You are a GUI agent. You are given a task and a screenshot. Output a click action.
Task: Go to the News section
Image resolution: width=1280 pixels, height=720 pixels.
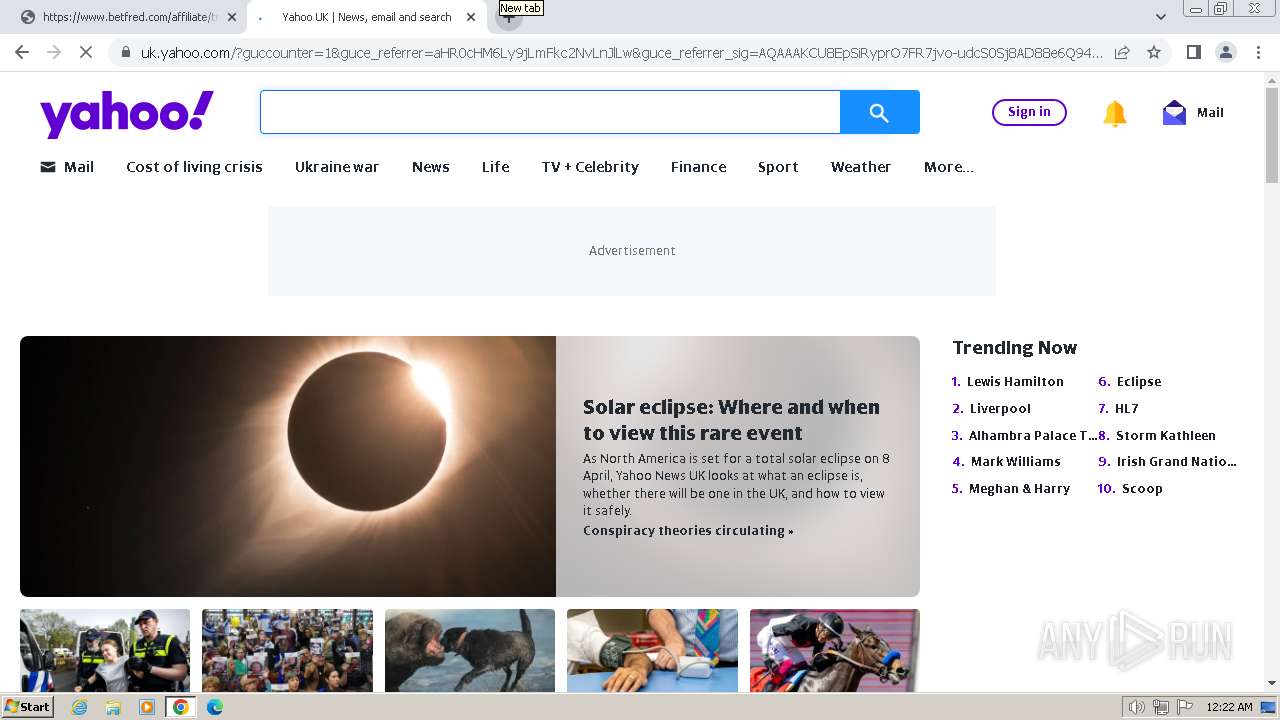coord(431,167)
